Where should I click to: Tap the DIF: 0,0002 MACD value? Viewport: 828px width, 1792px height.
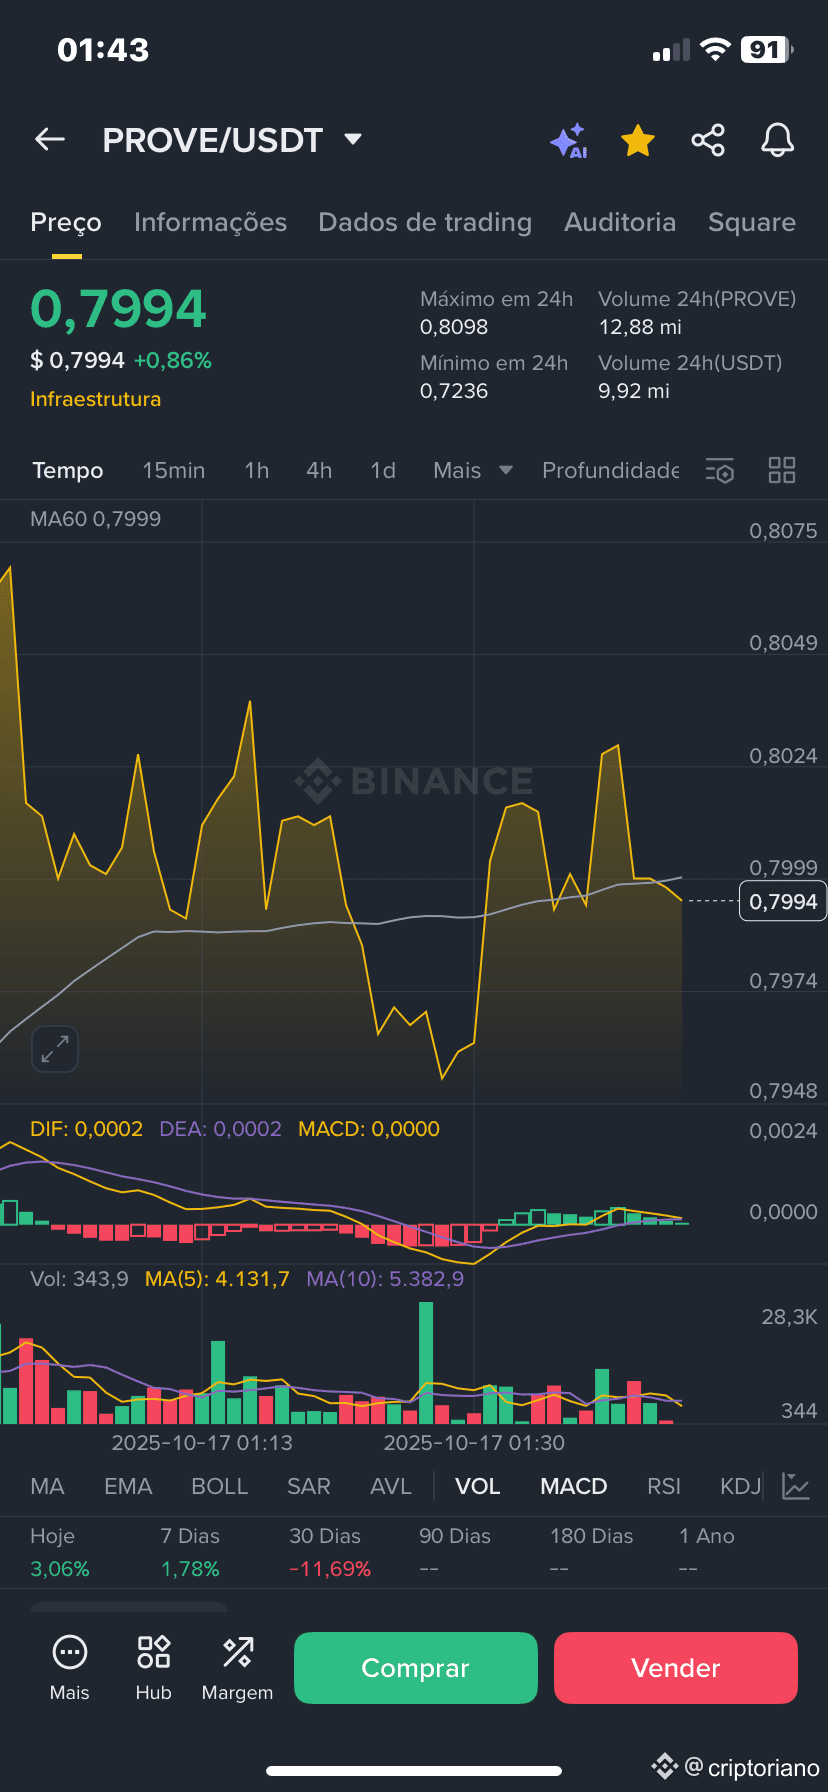pyautogui.click(x=87, y=1129)
